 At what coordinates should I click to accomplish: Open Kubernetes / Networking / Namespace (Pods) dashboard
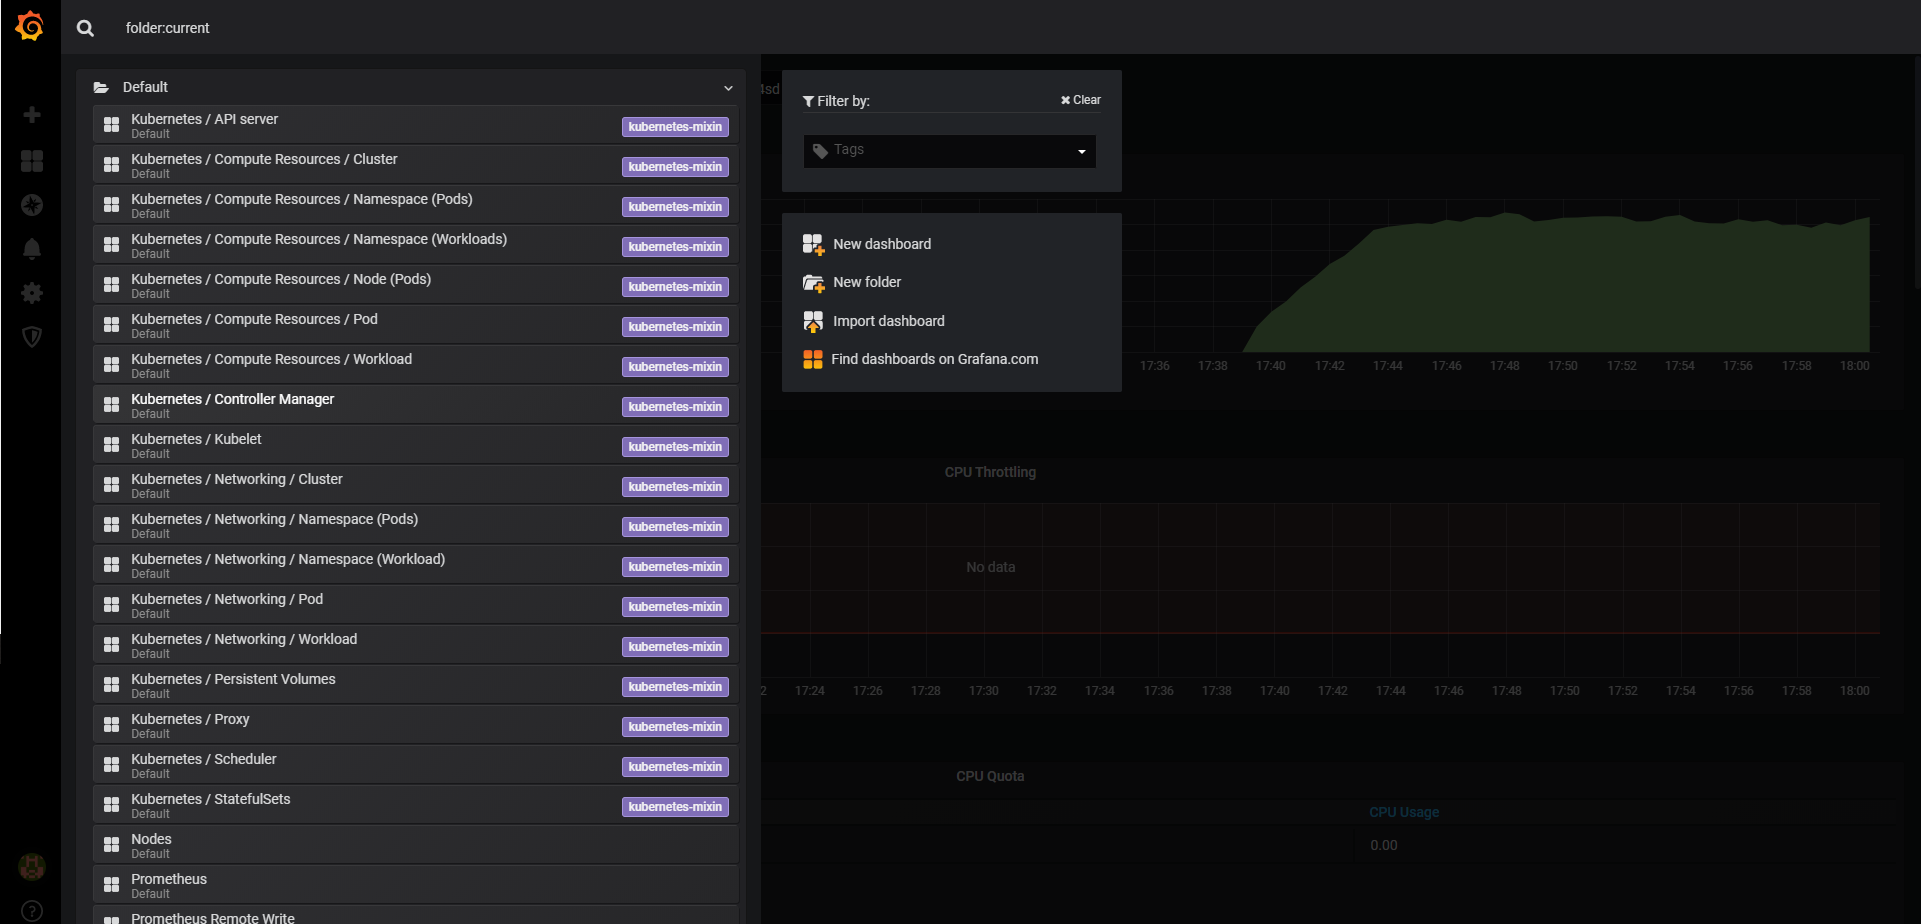[416, 525]
